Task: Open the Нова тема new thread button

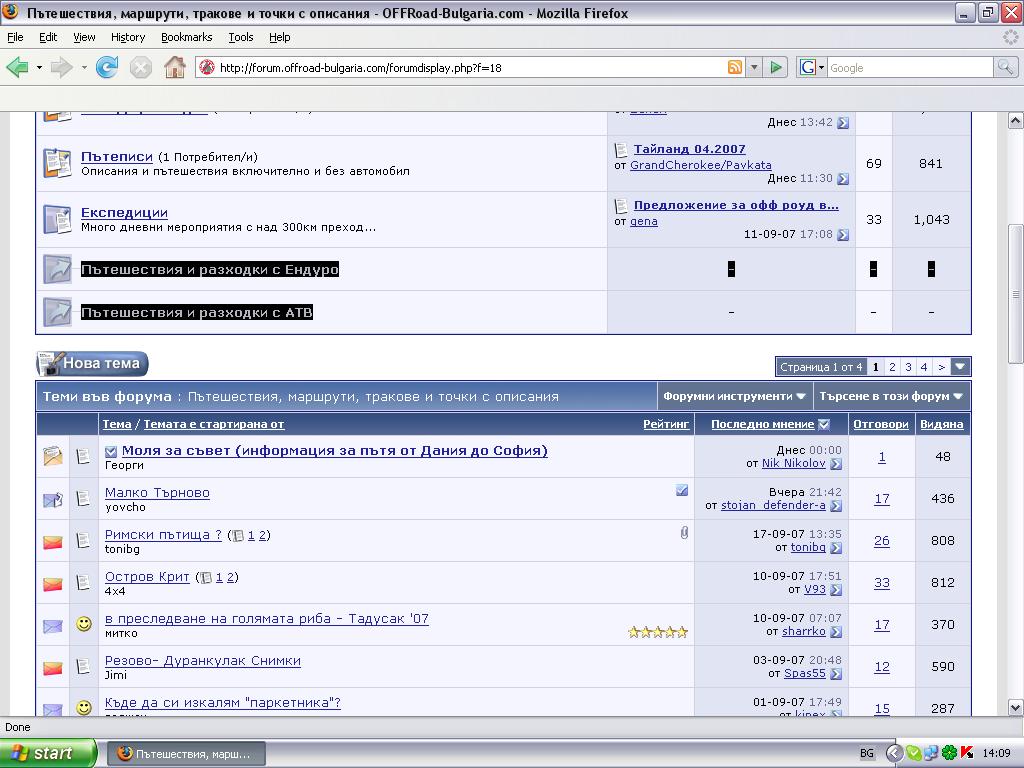Action: pyautogui.click(x=92, y=364)
